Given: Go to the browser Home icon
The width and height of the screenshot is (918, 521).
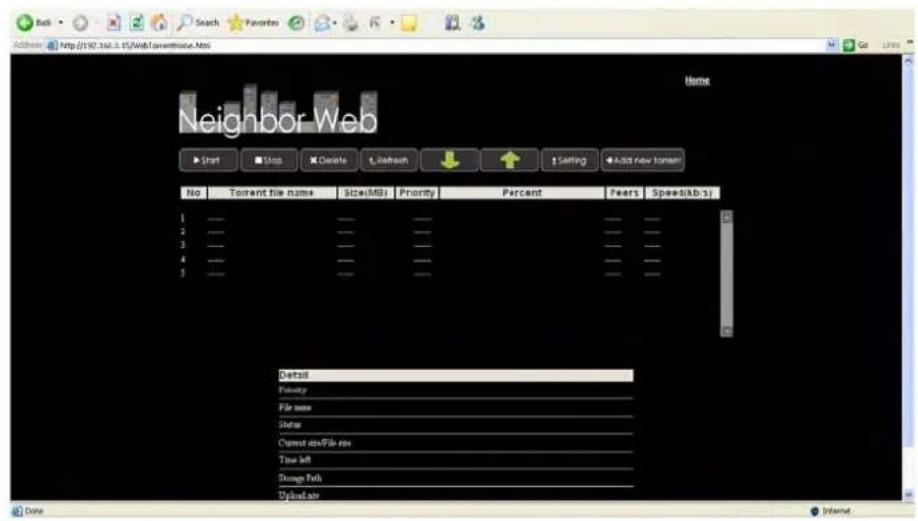Looking at the screenshot, I should click(x=159, y=23).
